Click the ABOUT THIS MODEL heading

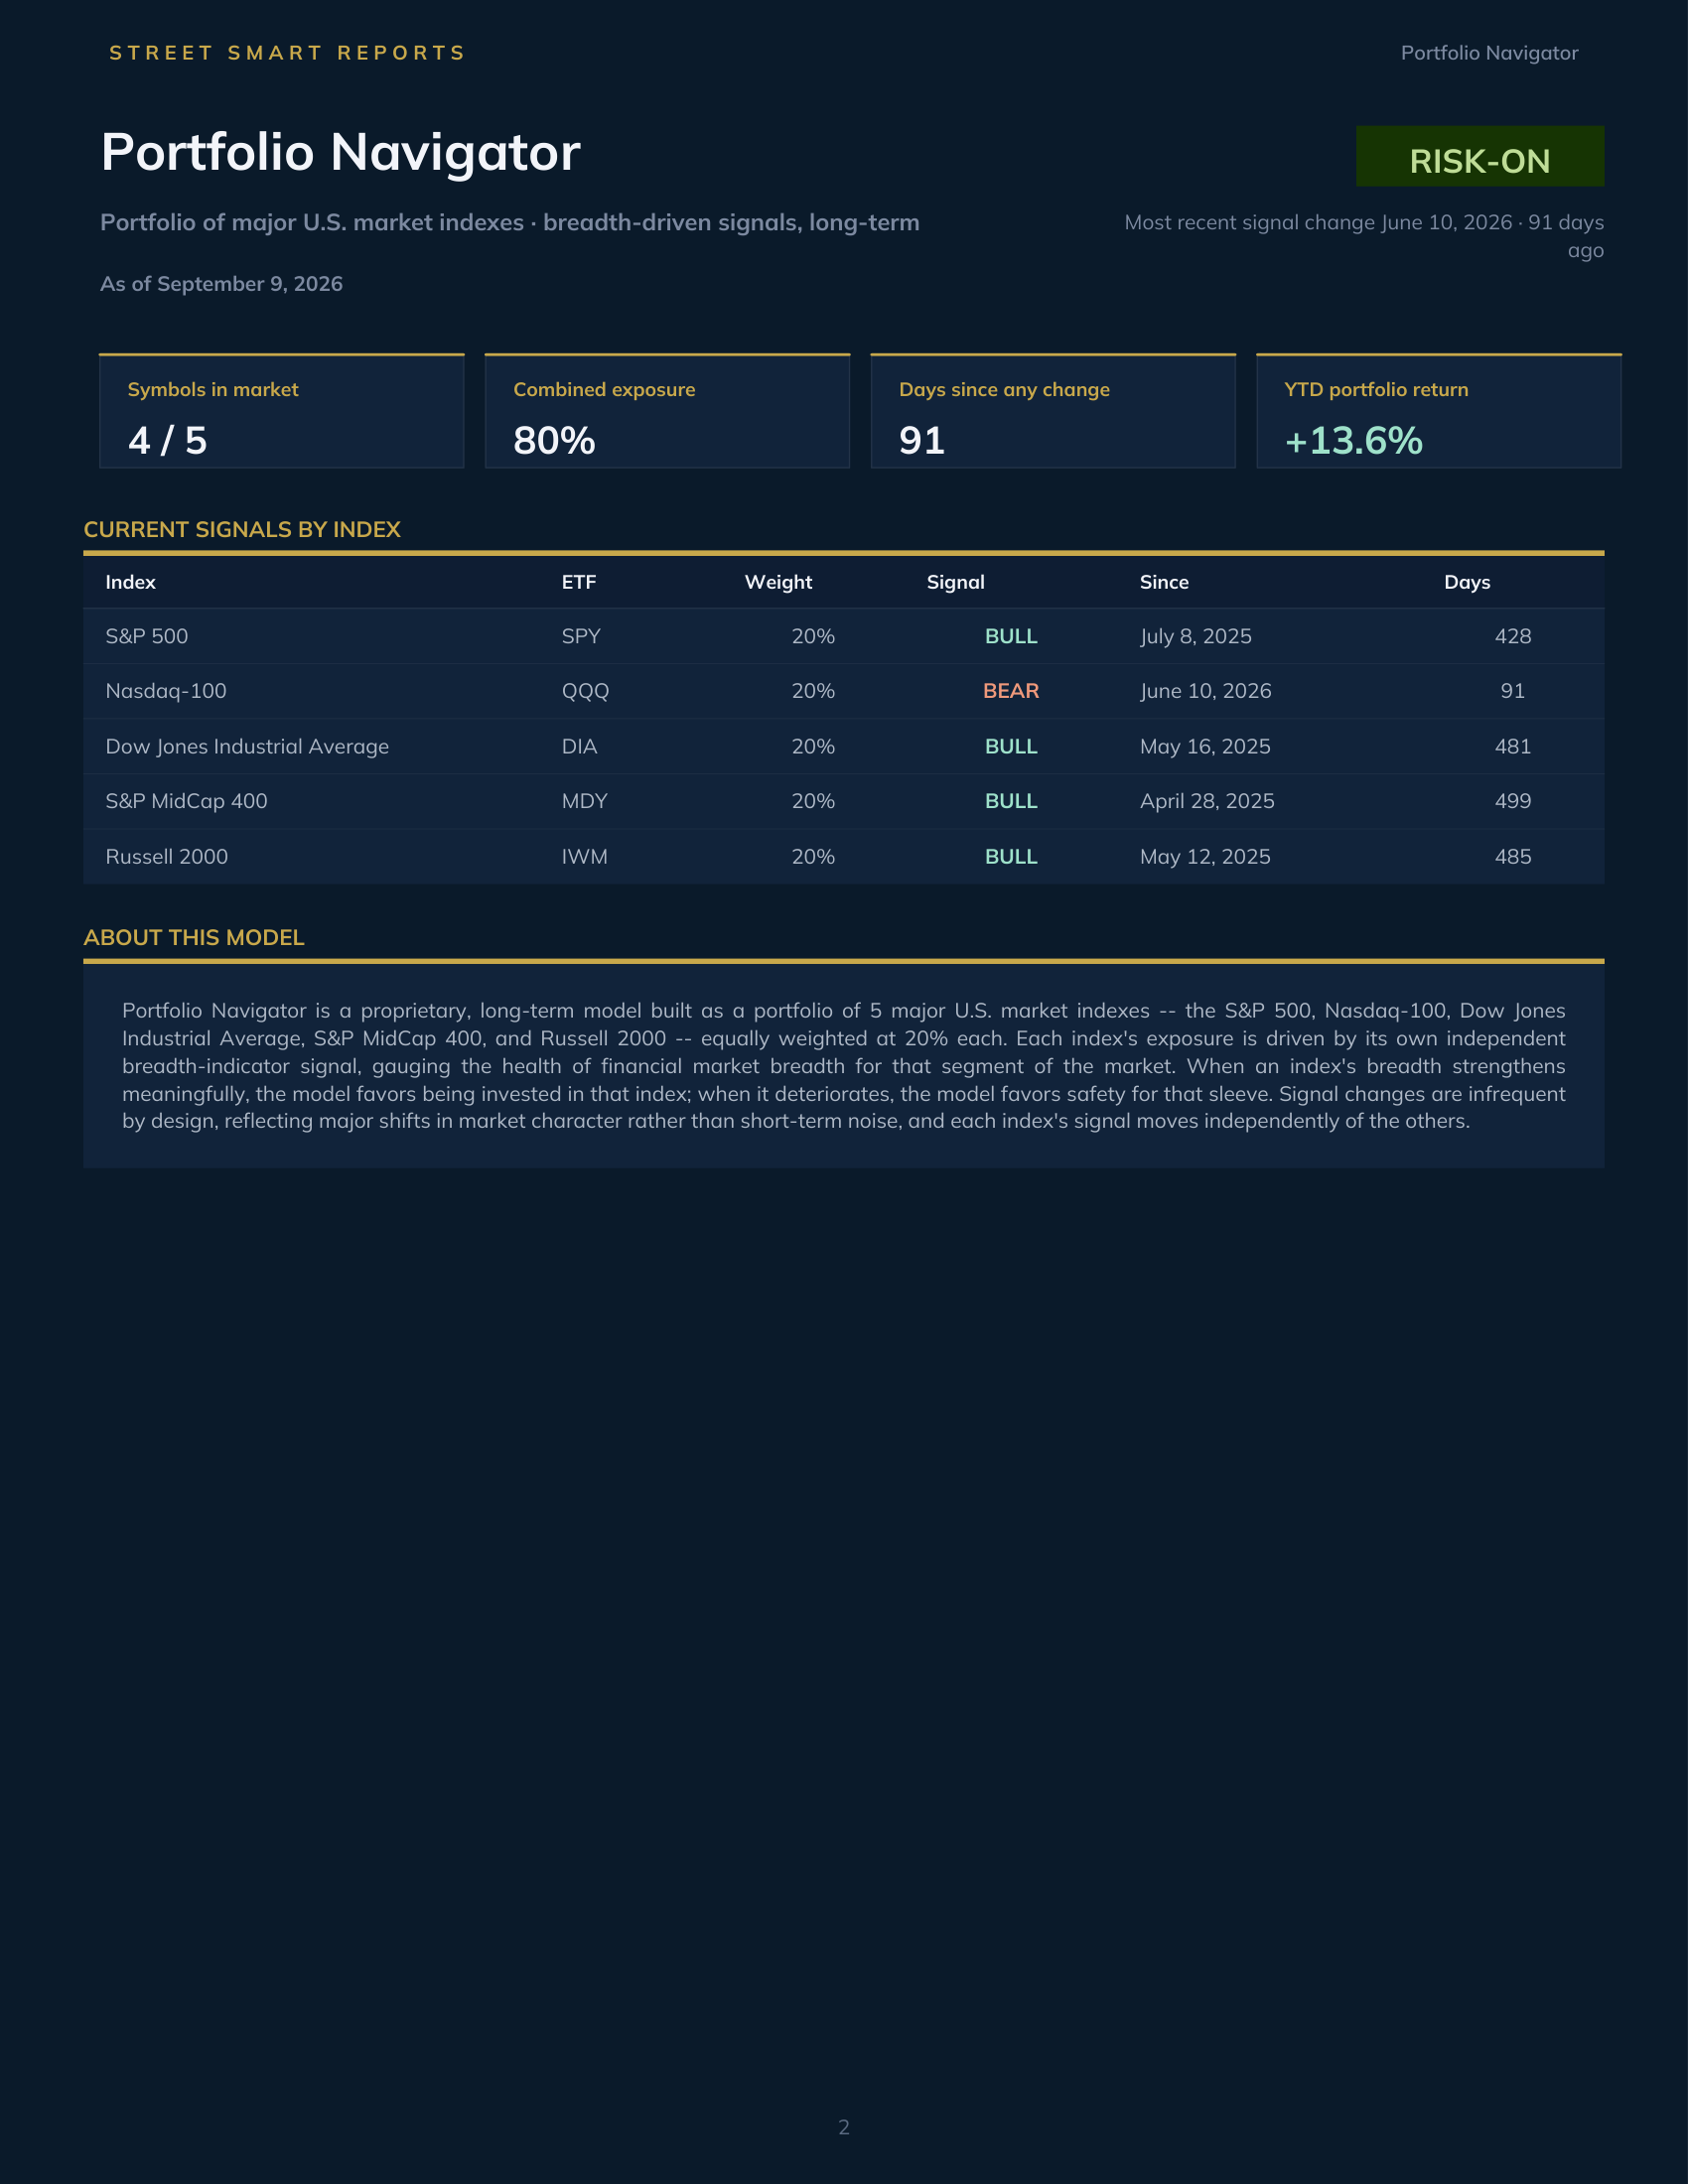click(194, 938)
